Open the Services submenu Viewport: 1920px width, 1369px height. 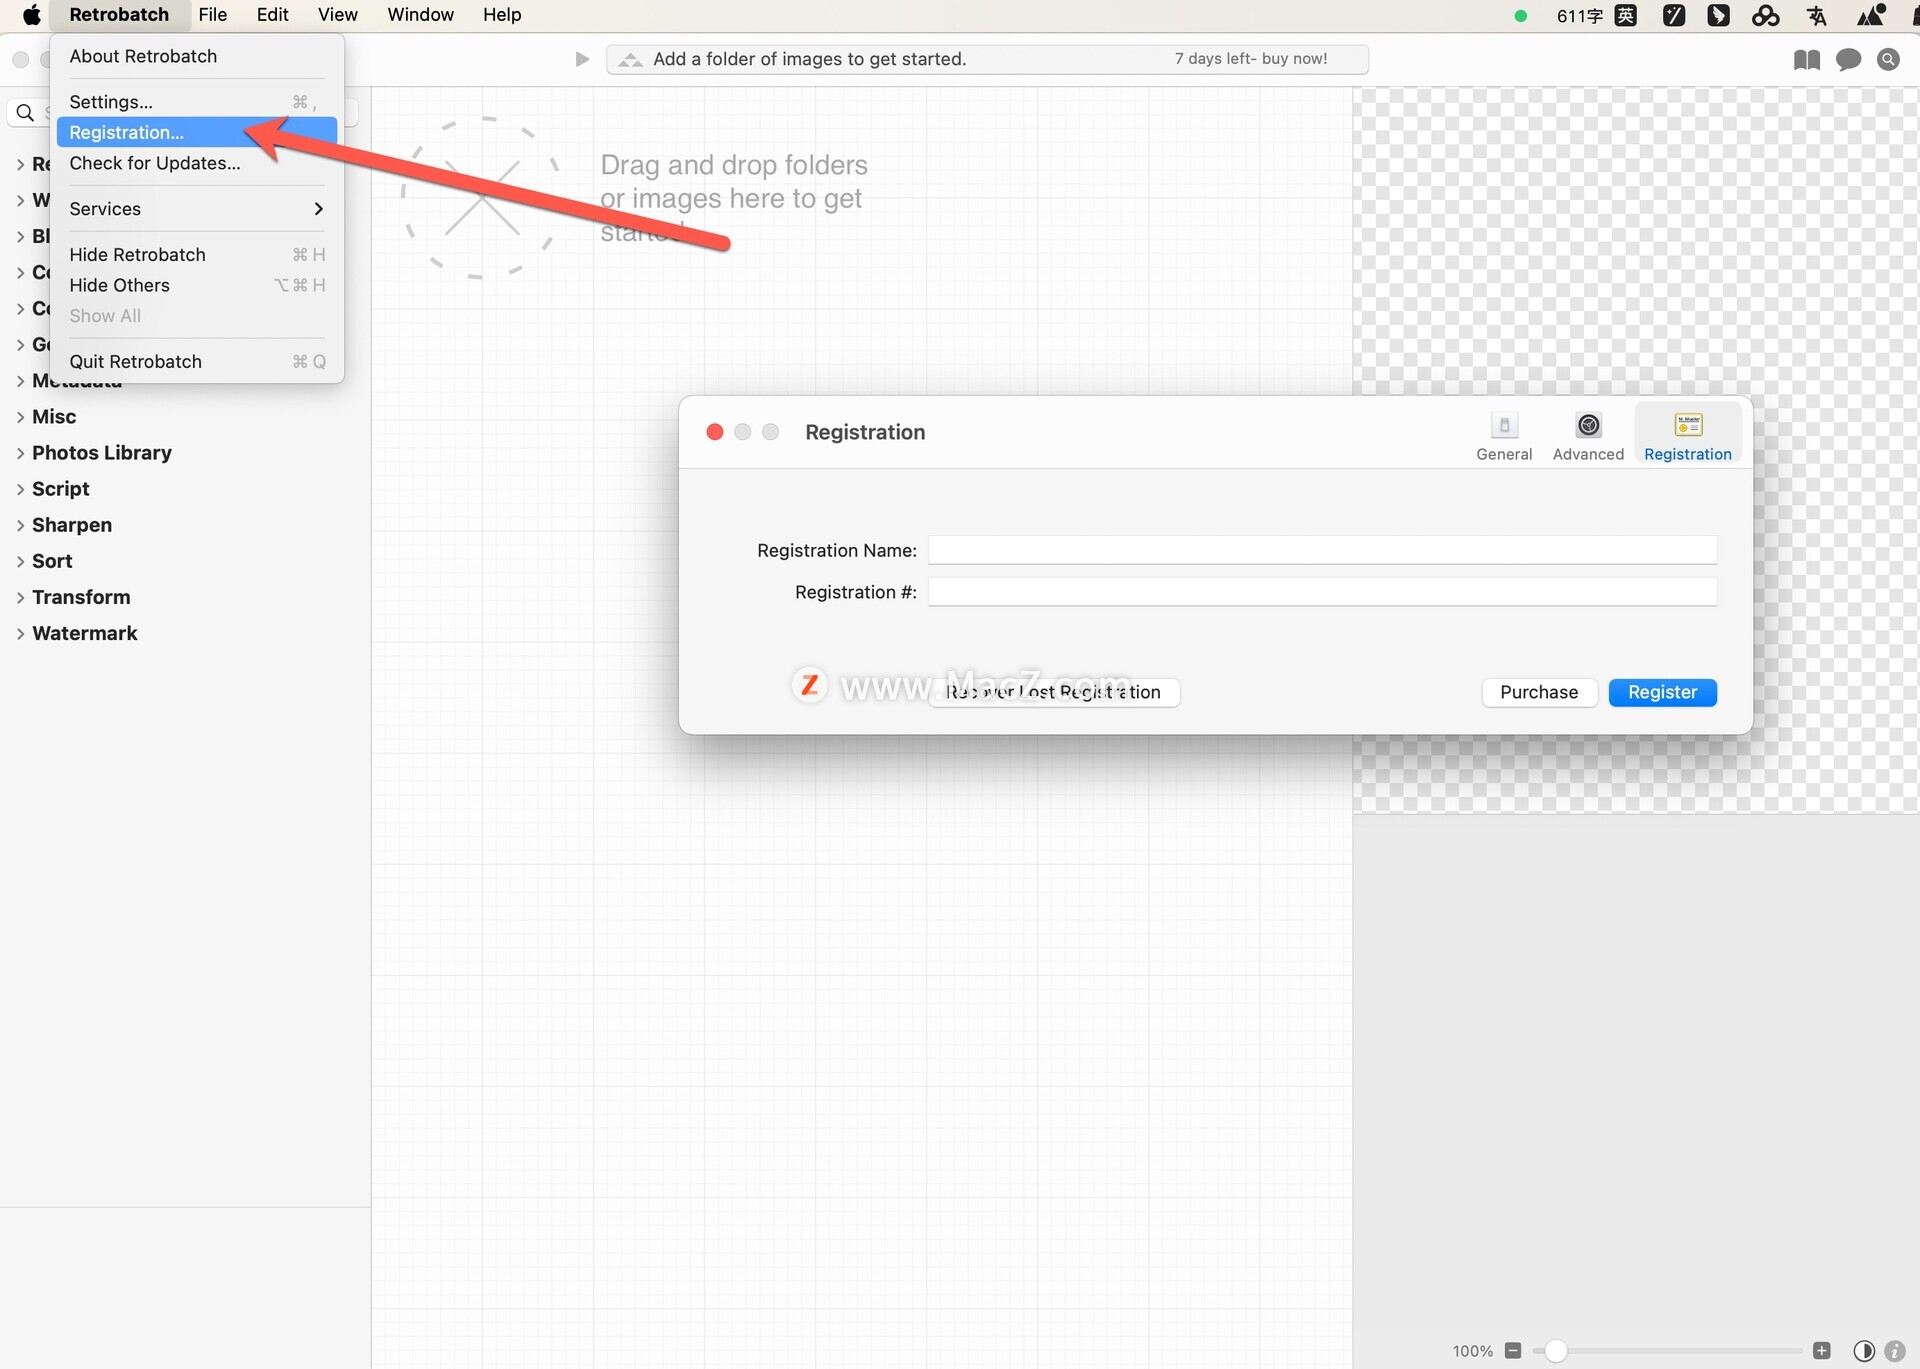tap(196, 209)
